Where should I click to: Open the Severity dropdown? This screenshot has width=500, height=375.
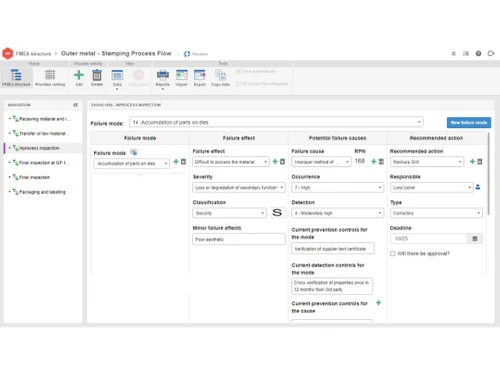pyautogui.click(x=239, y=188)
